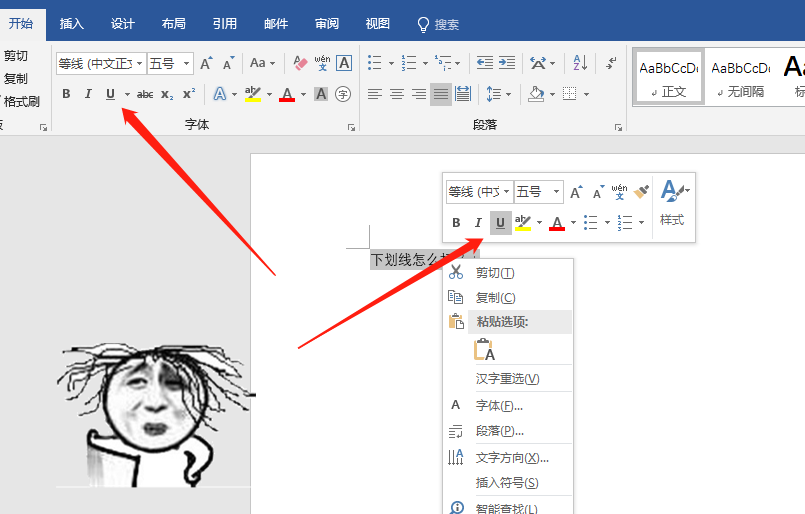
Task: Open Change Case Aa dropdown
Action: [x=262, y=64]
